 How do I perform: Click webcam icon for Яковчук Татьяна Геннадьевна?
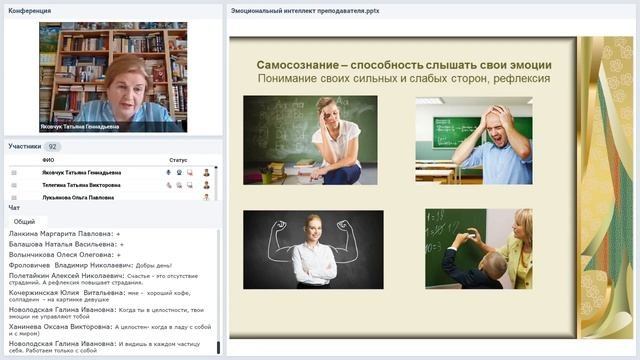point(179,173)
